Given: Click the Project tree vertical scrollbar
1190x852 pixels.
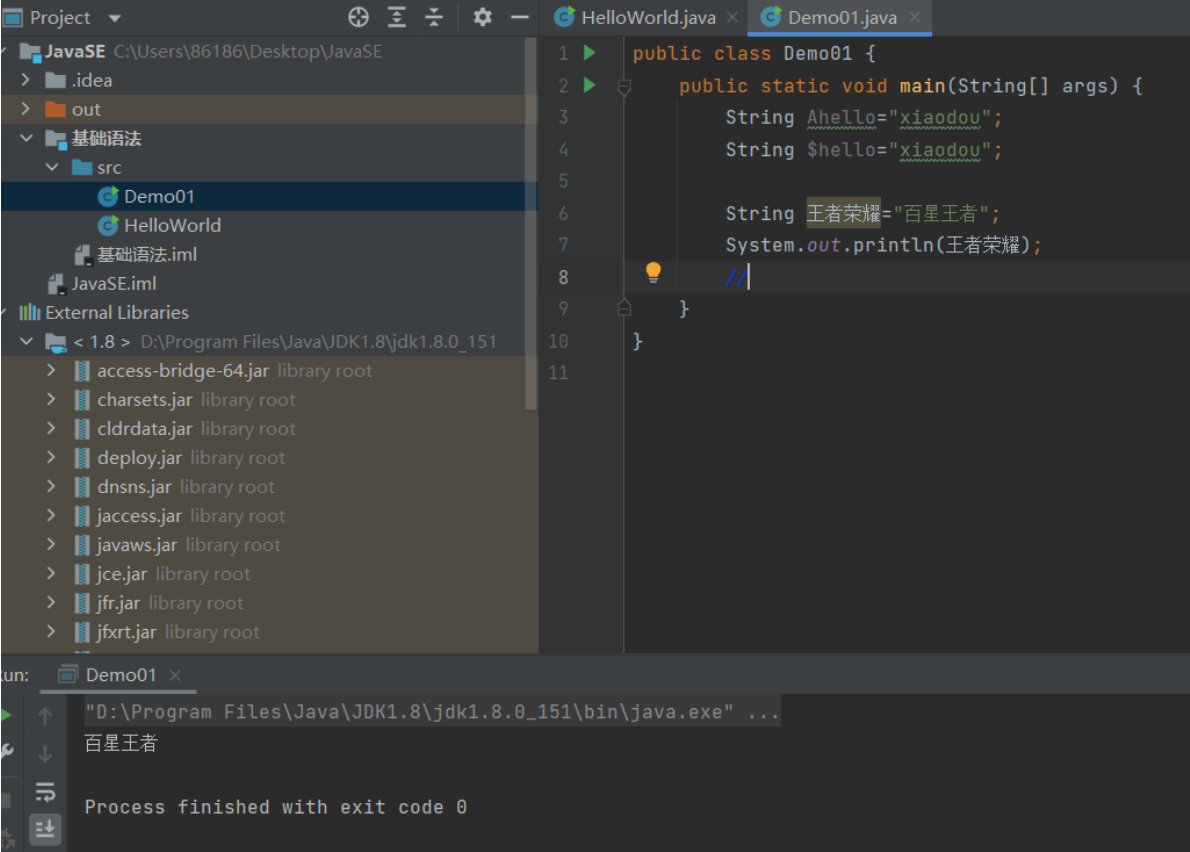Looking at the screenshot, I should [531, 300].
